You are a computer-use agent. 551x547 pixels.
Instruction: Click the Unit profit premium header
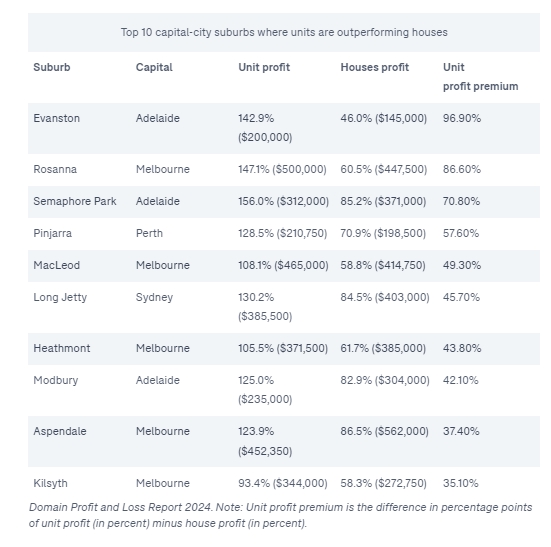480,77
